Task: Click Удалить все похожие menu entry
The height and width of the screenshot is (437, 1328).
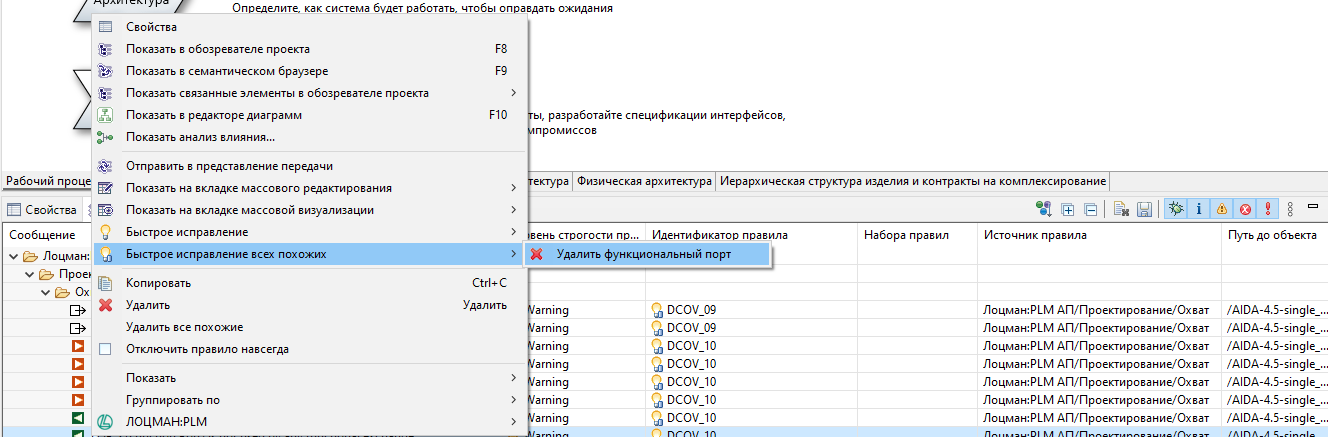Action: (184, 327)
